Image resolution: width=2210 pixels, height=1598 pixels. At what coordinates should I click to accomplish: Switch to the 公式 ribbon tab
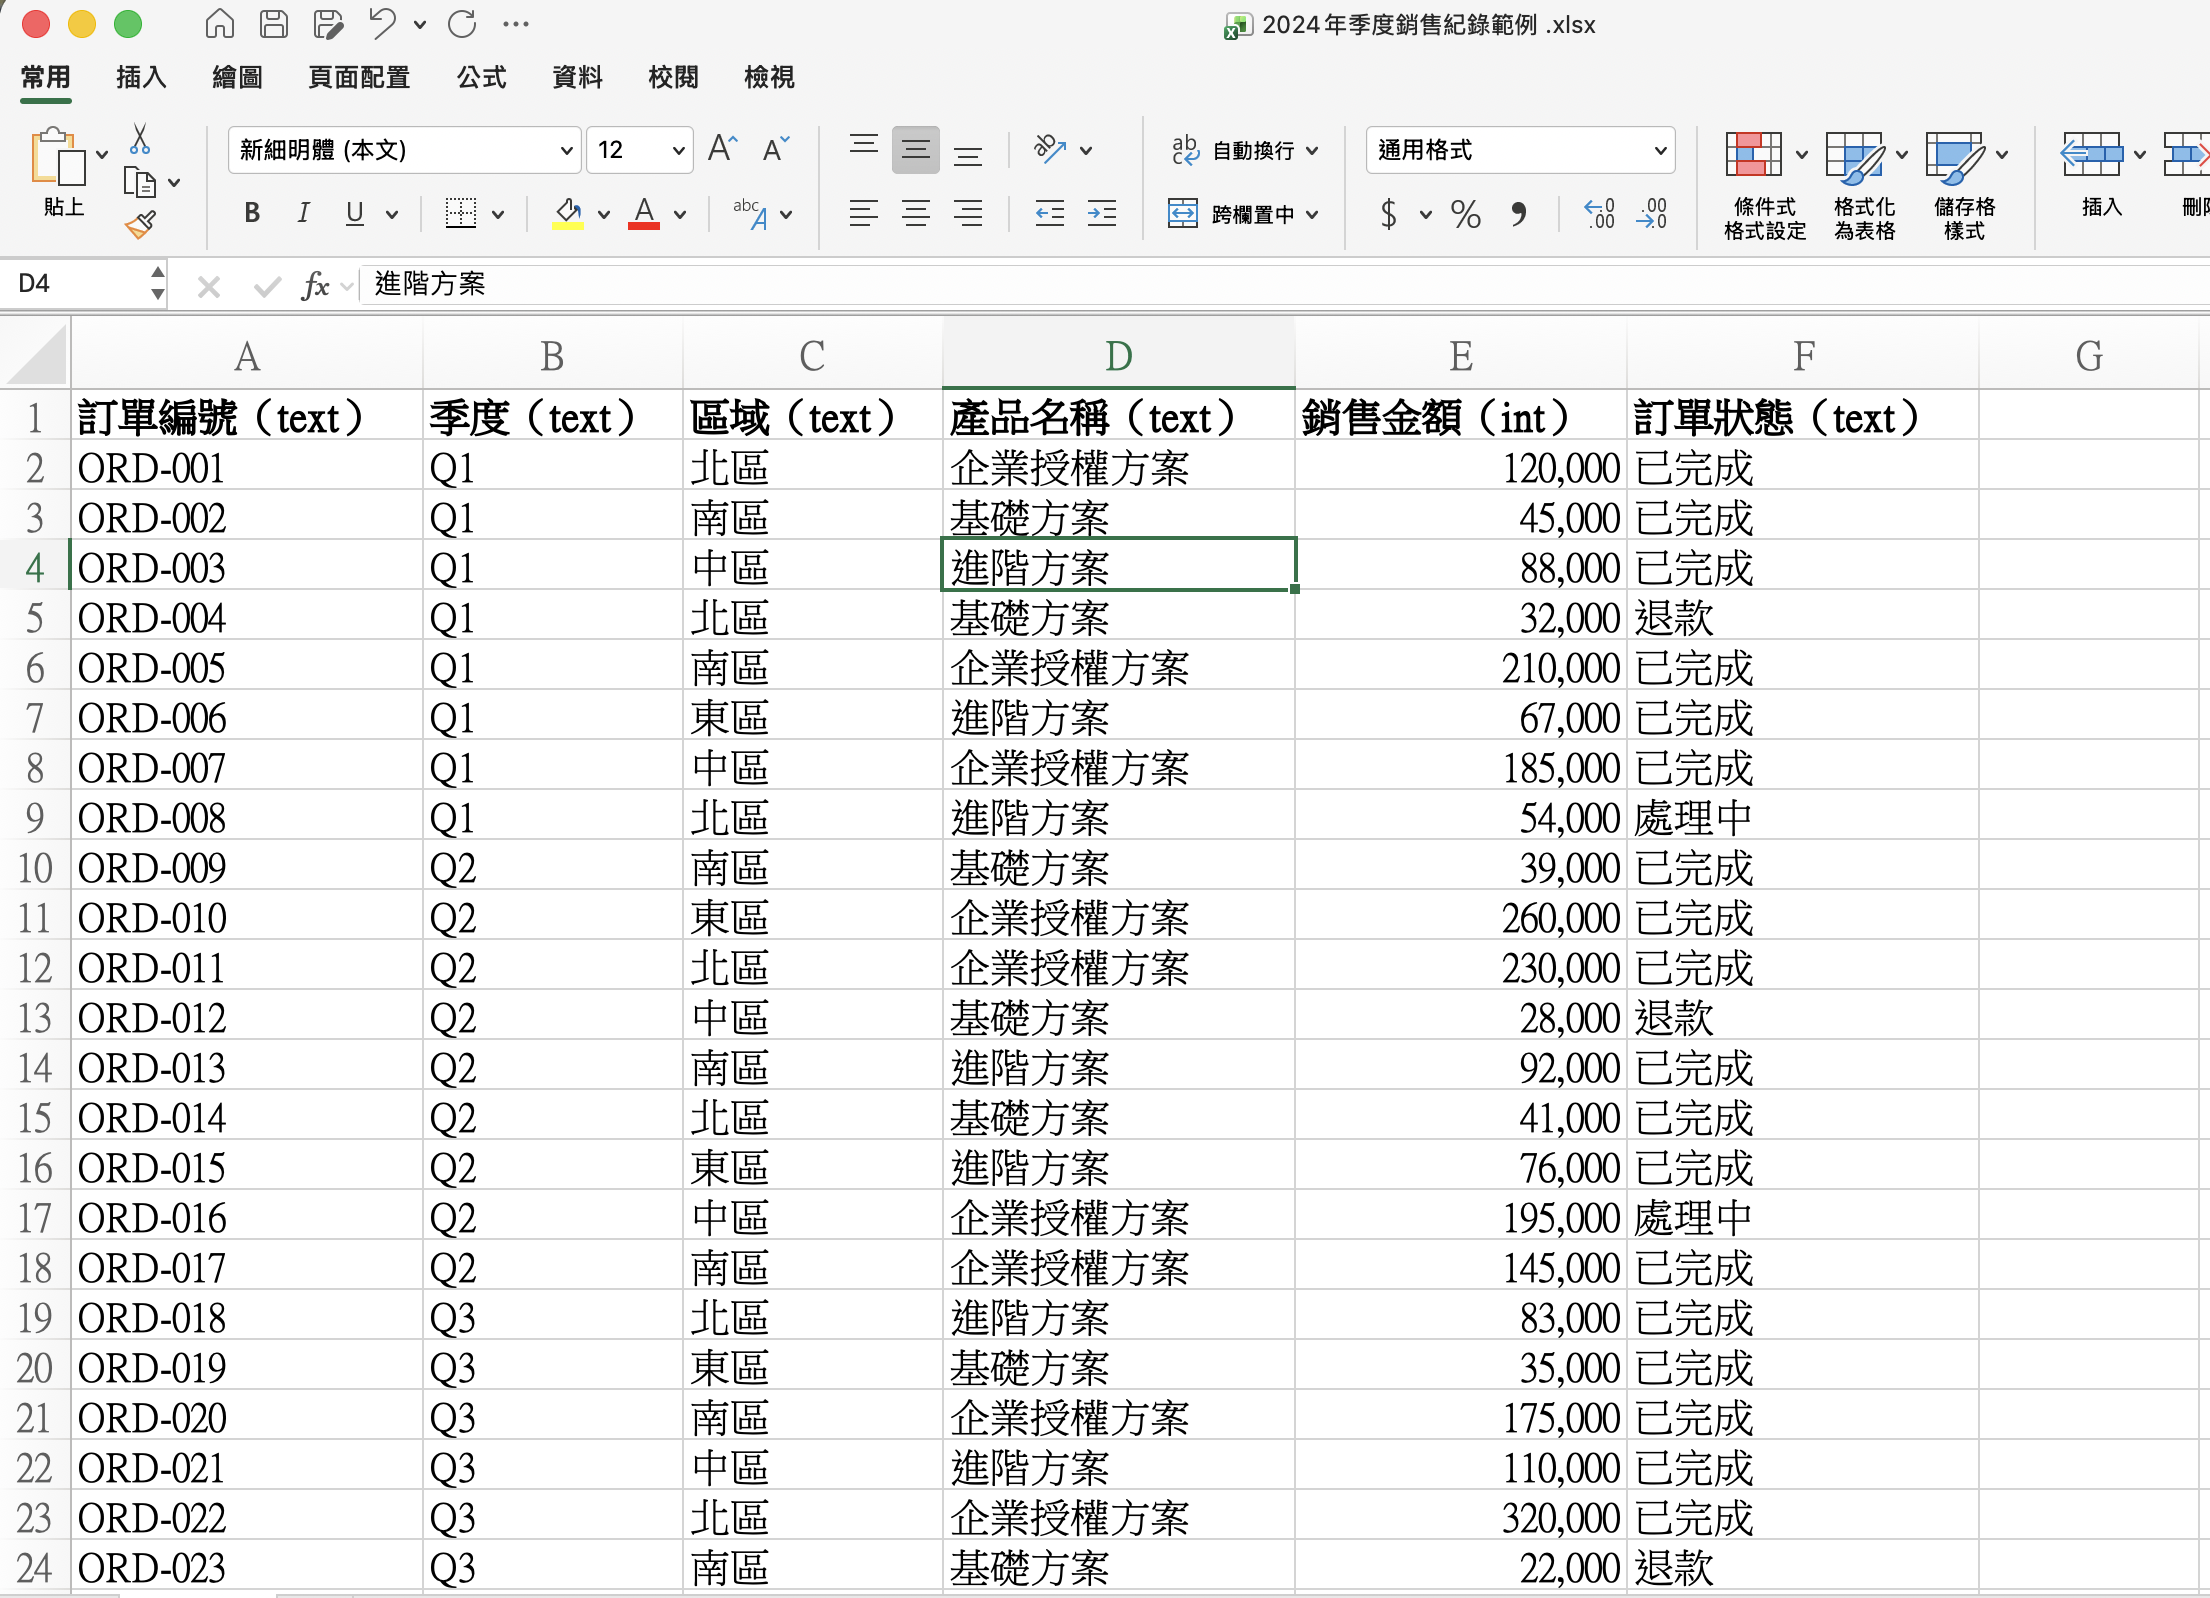481,77
